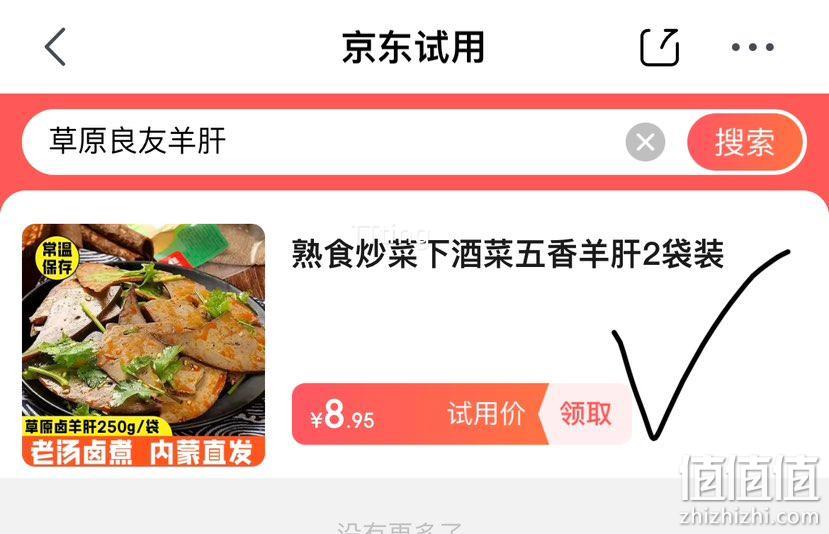Tap the 没有更多了 end-of-list text

tap(400, 528)
